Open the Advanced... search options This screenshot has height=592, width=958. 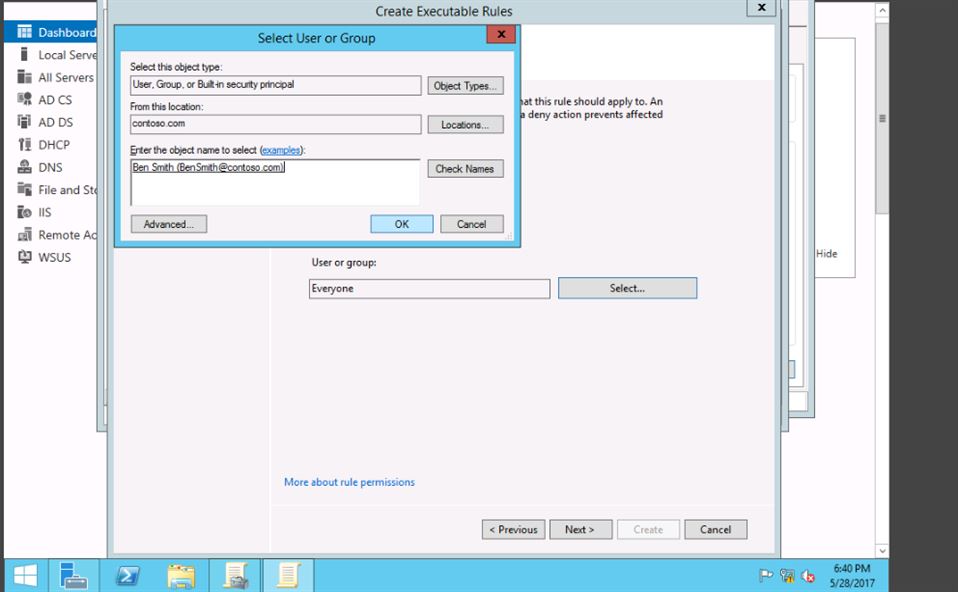[169, 224]
